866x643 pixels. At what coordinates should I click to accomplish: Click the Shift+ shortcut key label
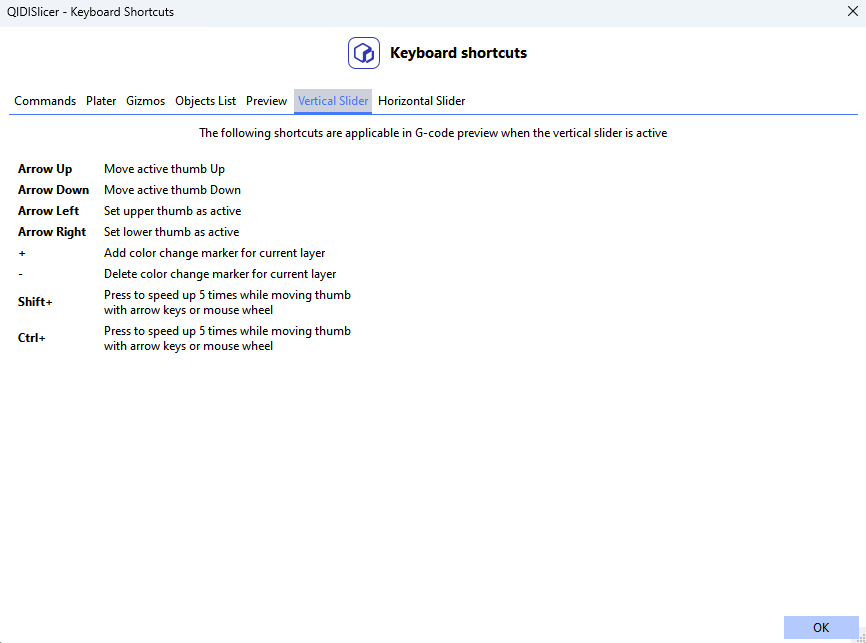(x=35, y=302)
